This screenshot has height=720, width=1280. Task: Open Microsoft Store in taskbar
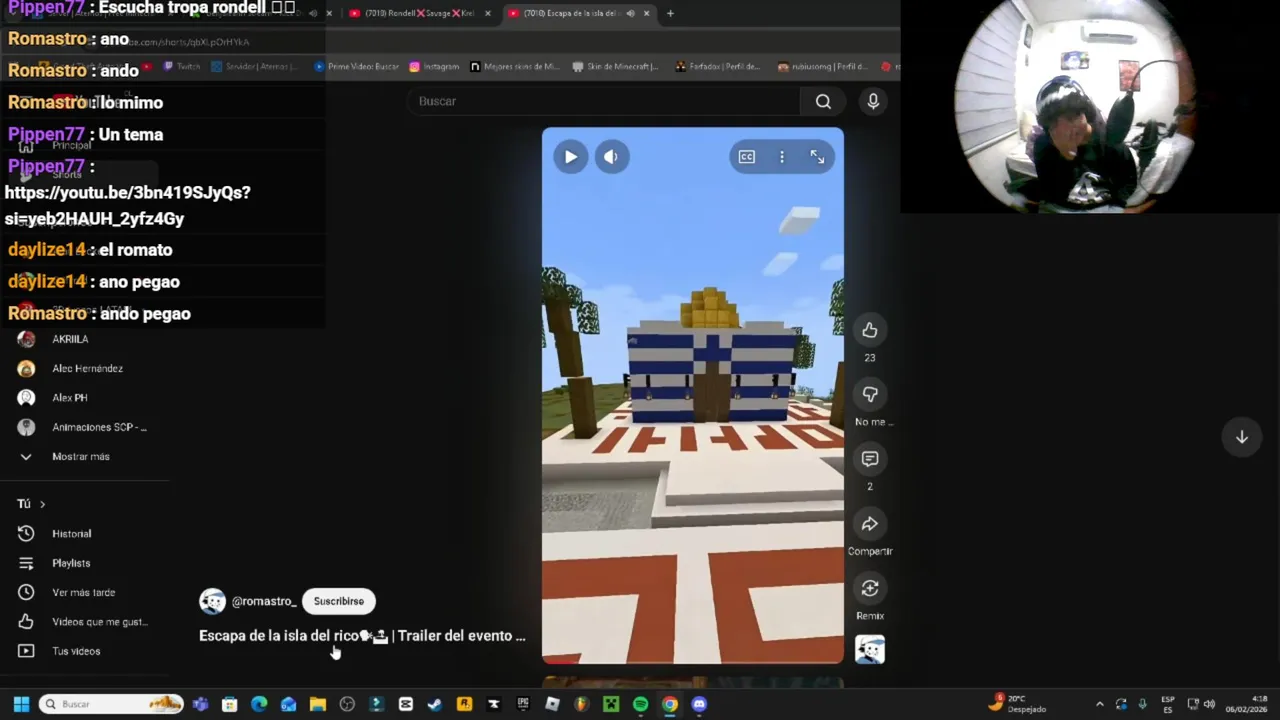coord(230,704)
